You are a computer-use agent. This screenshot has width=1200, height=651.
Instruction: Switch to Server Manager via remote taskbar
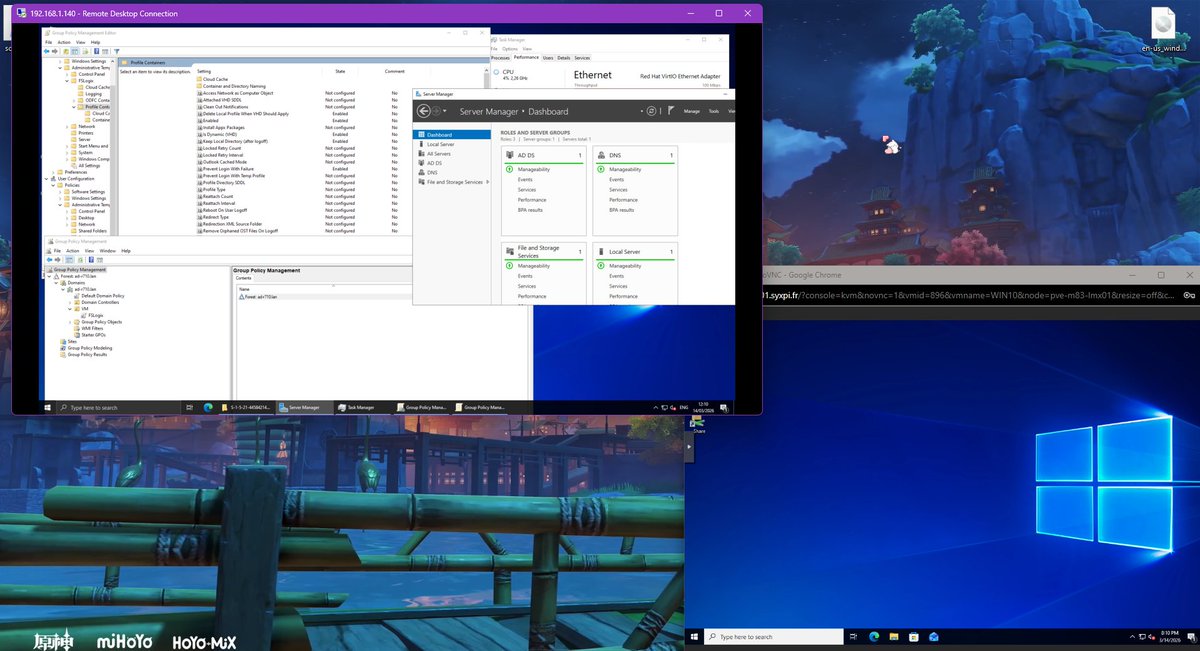point(305,407)
